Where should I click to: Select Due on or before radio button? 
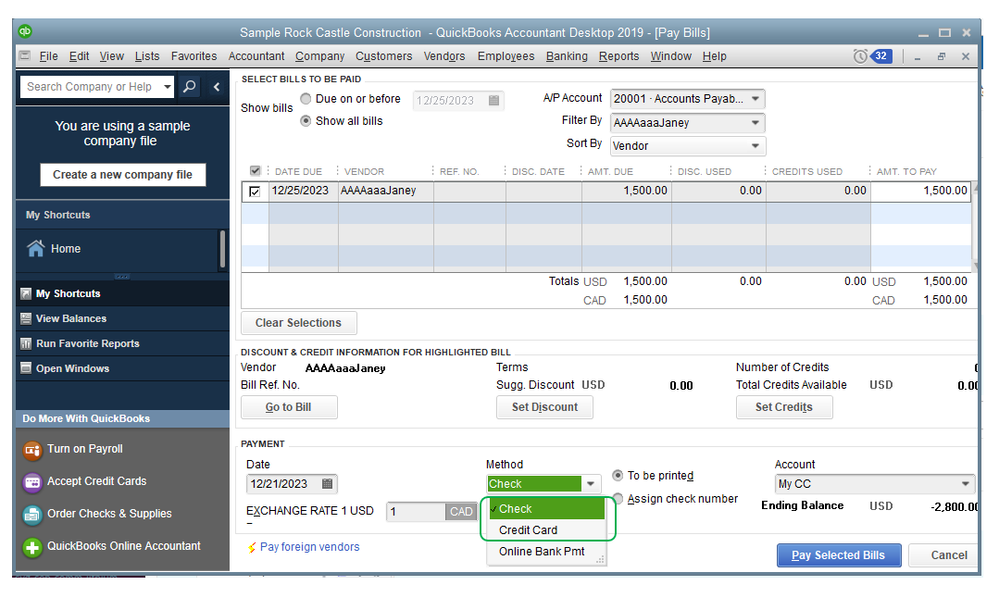coord(306,99)
